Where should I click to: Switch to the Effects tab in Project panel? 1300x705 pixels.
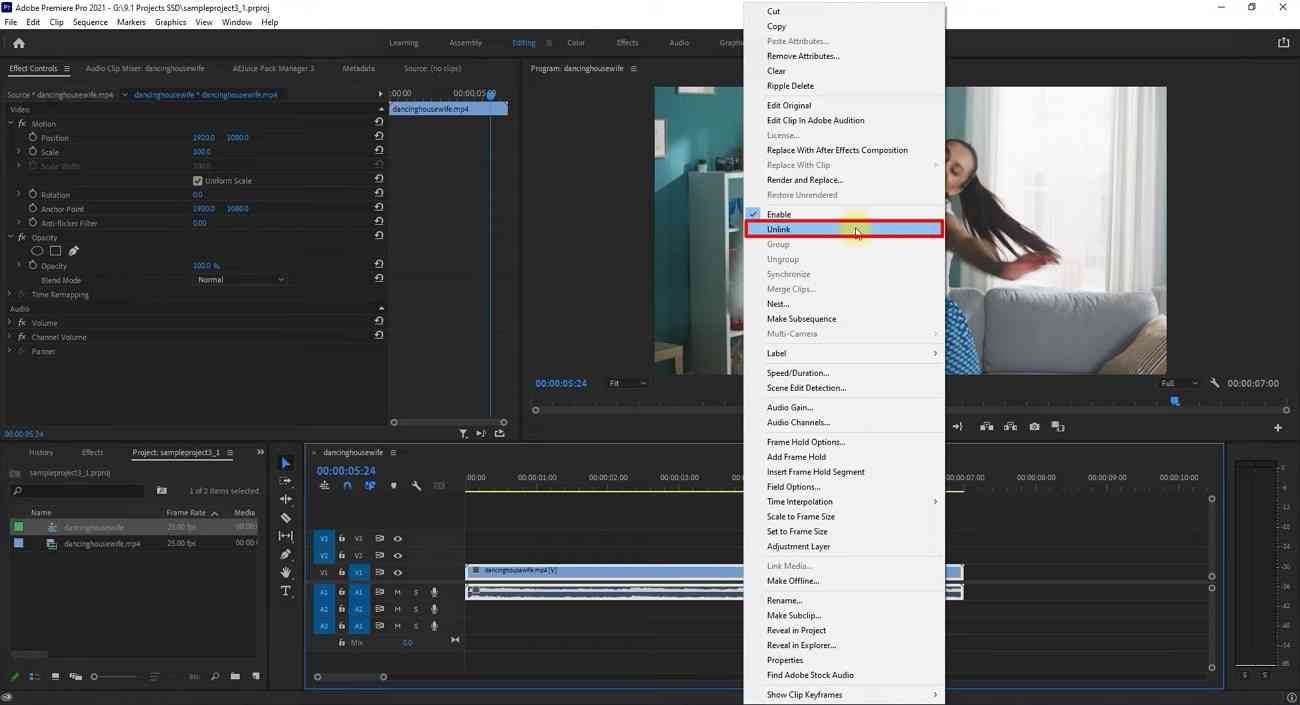92,452
